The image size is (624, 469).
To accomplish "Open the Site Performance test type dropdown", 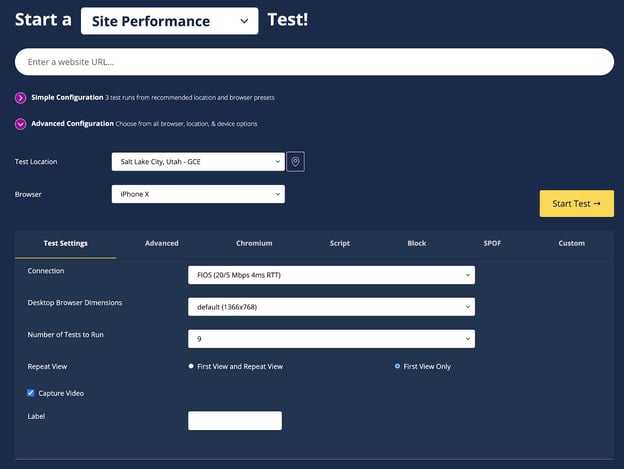I will coord(169,21).
